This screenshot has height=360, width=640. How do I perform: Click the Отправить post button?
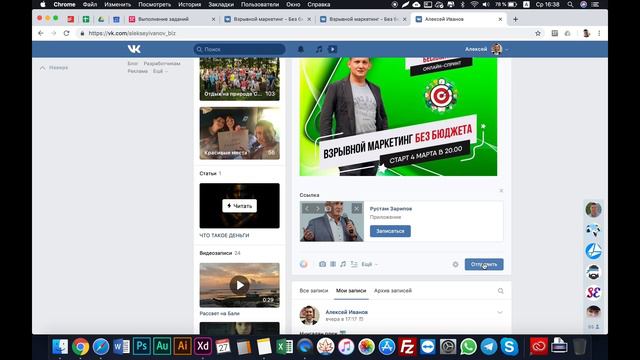tap(484, 264)
